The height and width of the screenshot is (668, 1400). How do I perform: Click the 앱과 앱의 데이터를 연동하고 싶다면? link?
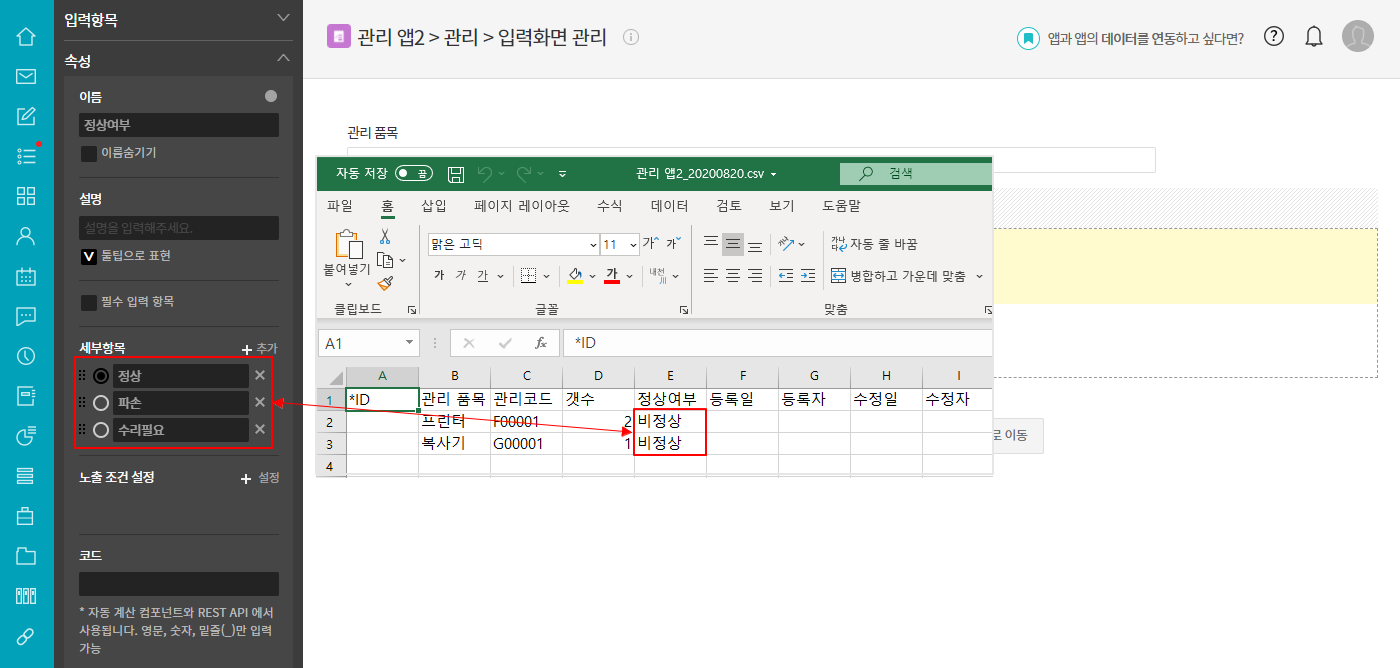pyautogui.click(x=1144, y=38)
